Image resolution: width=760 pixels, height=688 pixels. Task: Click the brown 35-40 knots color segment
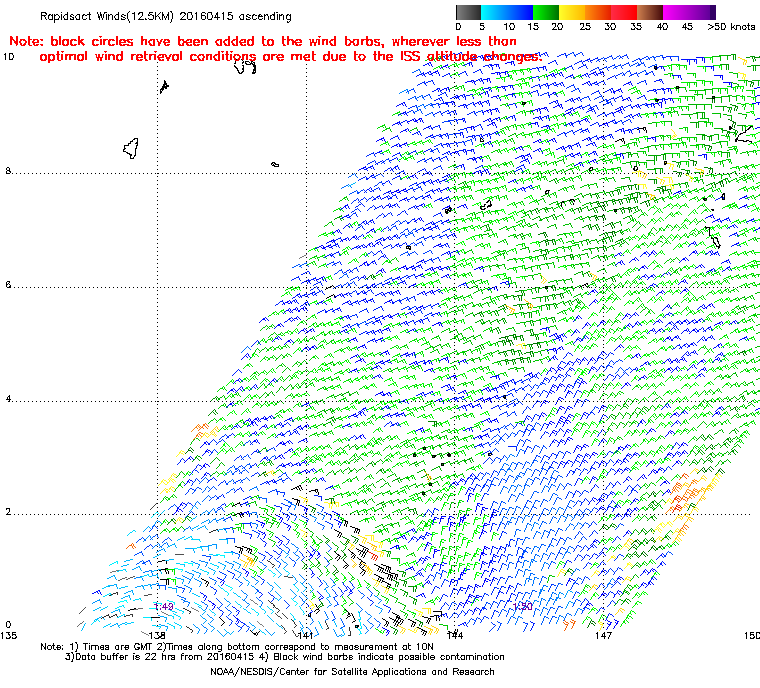(x=650, y=12)
